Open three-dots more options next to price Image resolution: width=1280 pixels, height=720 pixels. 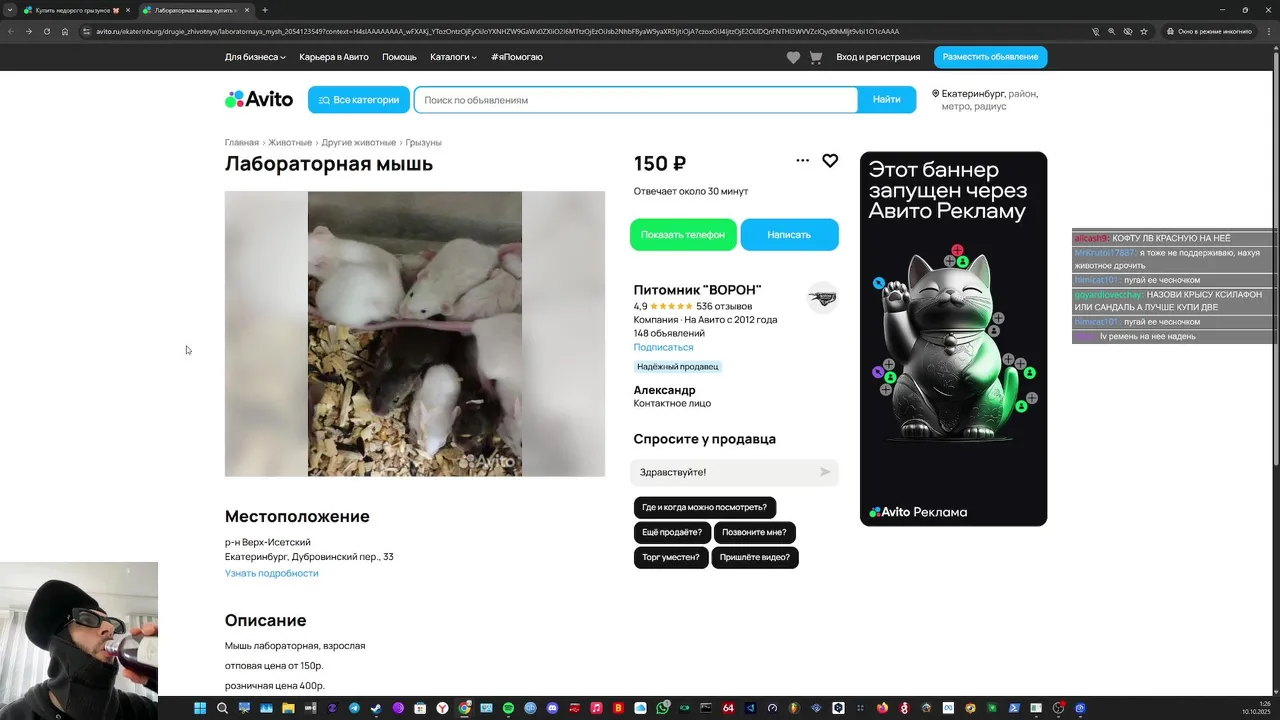802,160
